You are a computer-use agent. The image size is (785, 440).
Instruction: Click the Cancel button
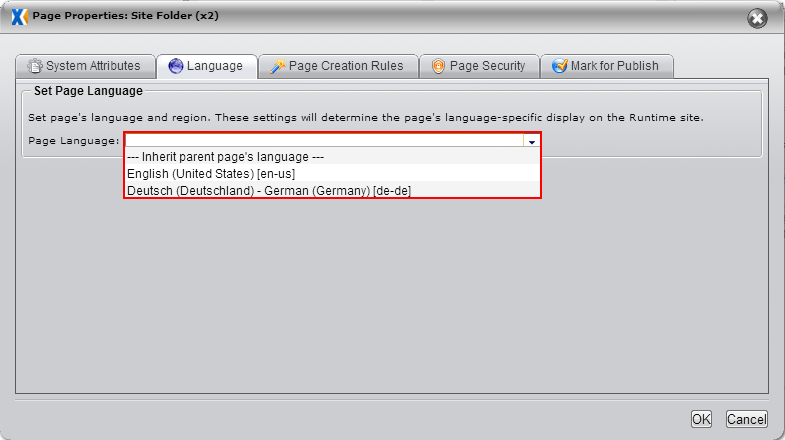[746, 419]
